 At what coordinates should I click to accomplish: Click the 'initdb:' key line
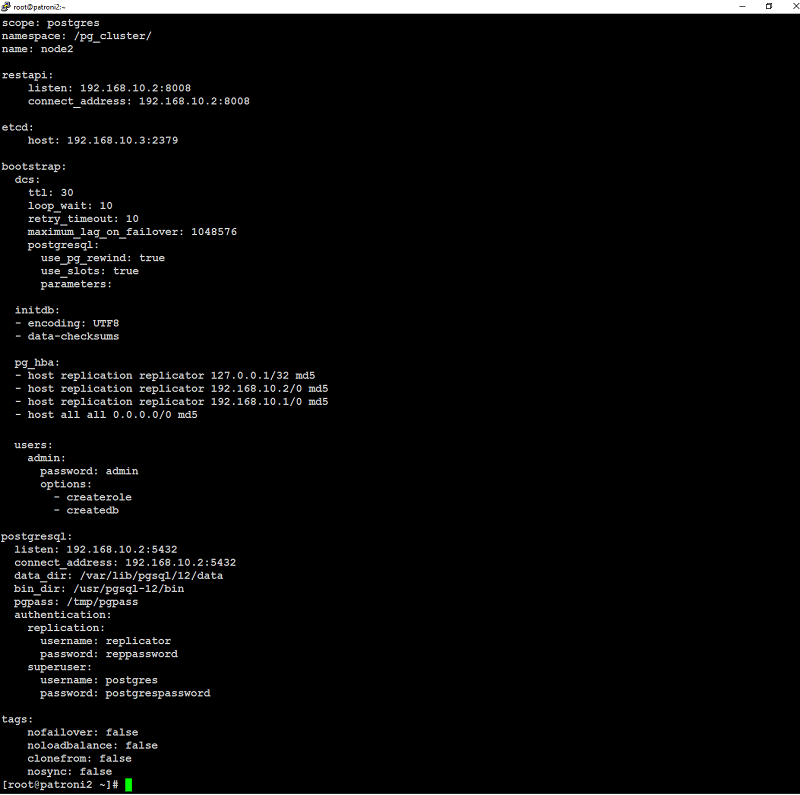pyautogui.click(x=37, y=310)
